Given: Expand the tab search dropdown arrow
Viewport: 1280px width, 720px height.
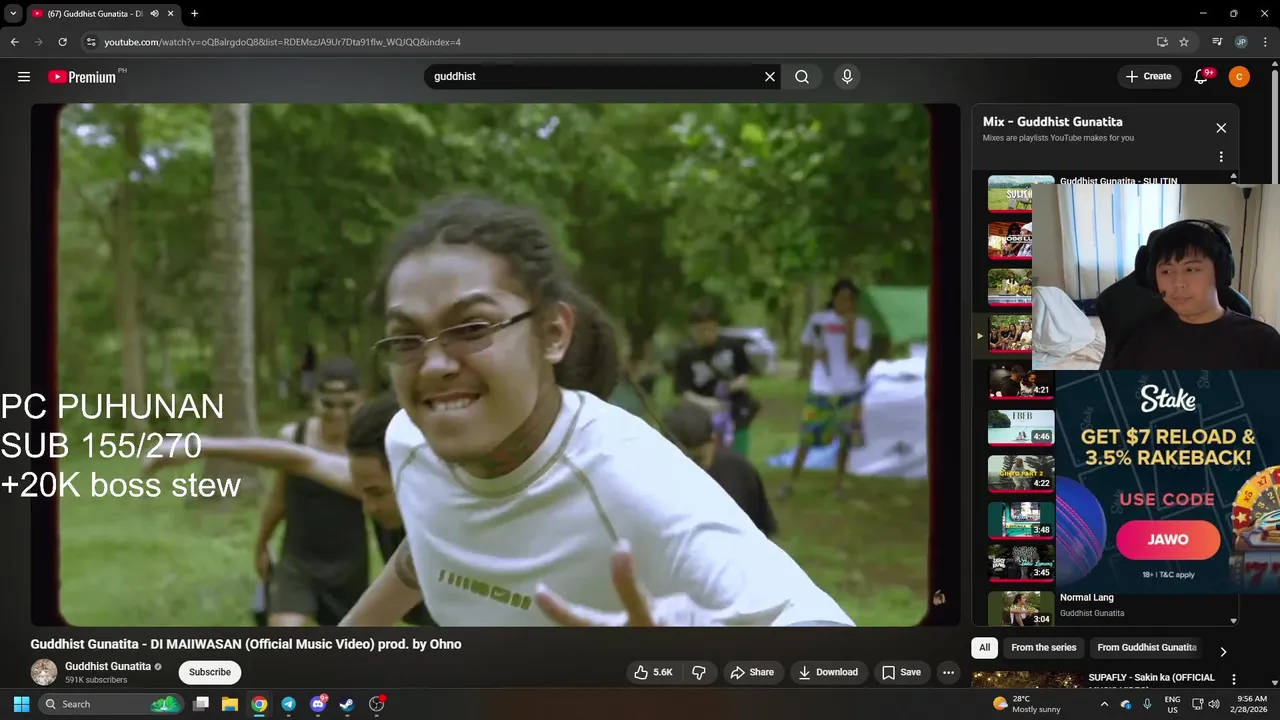Looking at the screenshot, I should click(x=13, y=14).
